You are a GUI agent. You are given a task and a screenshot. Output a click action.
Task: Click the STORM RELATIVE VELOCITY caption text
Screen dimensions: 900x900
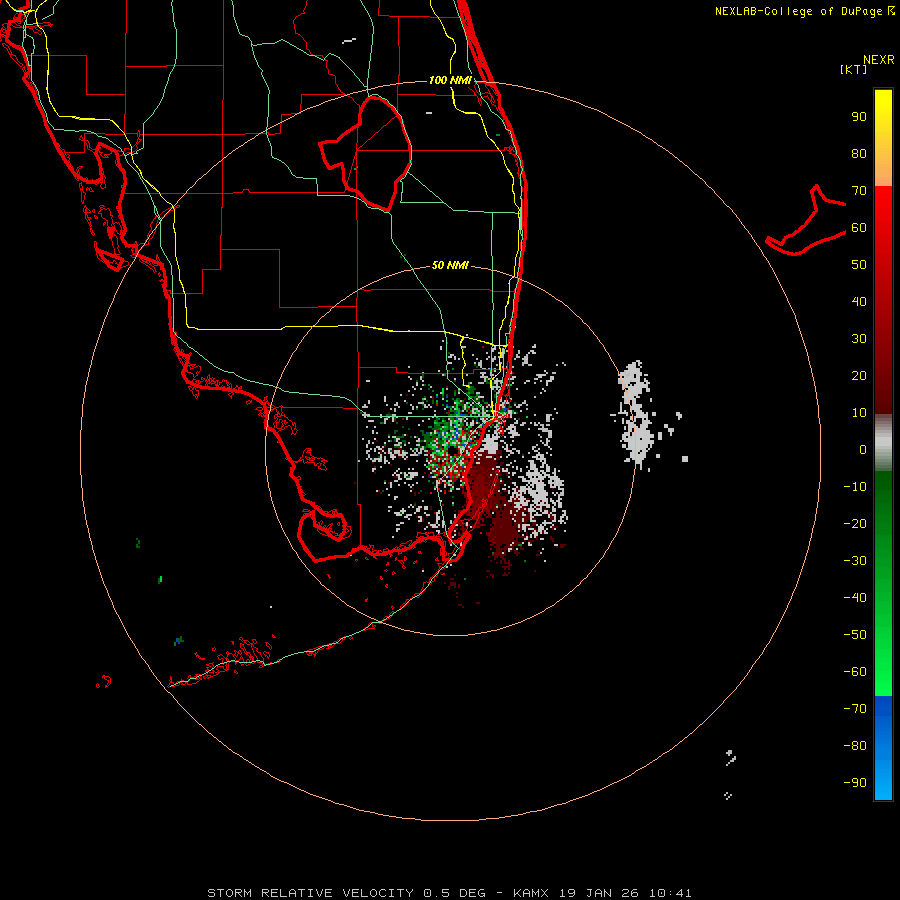[x=310, y=893]
